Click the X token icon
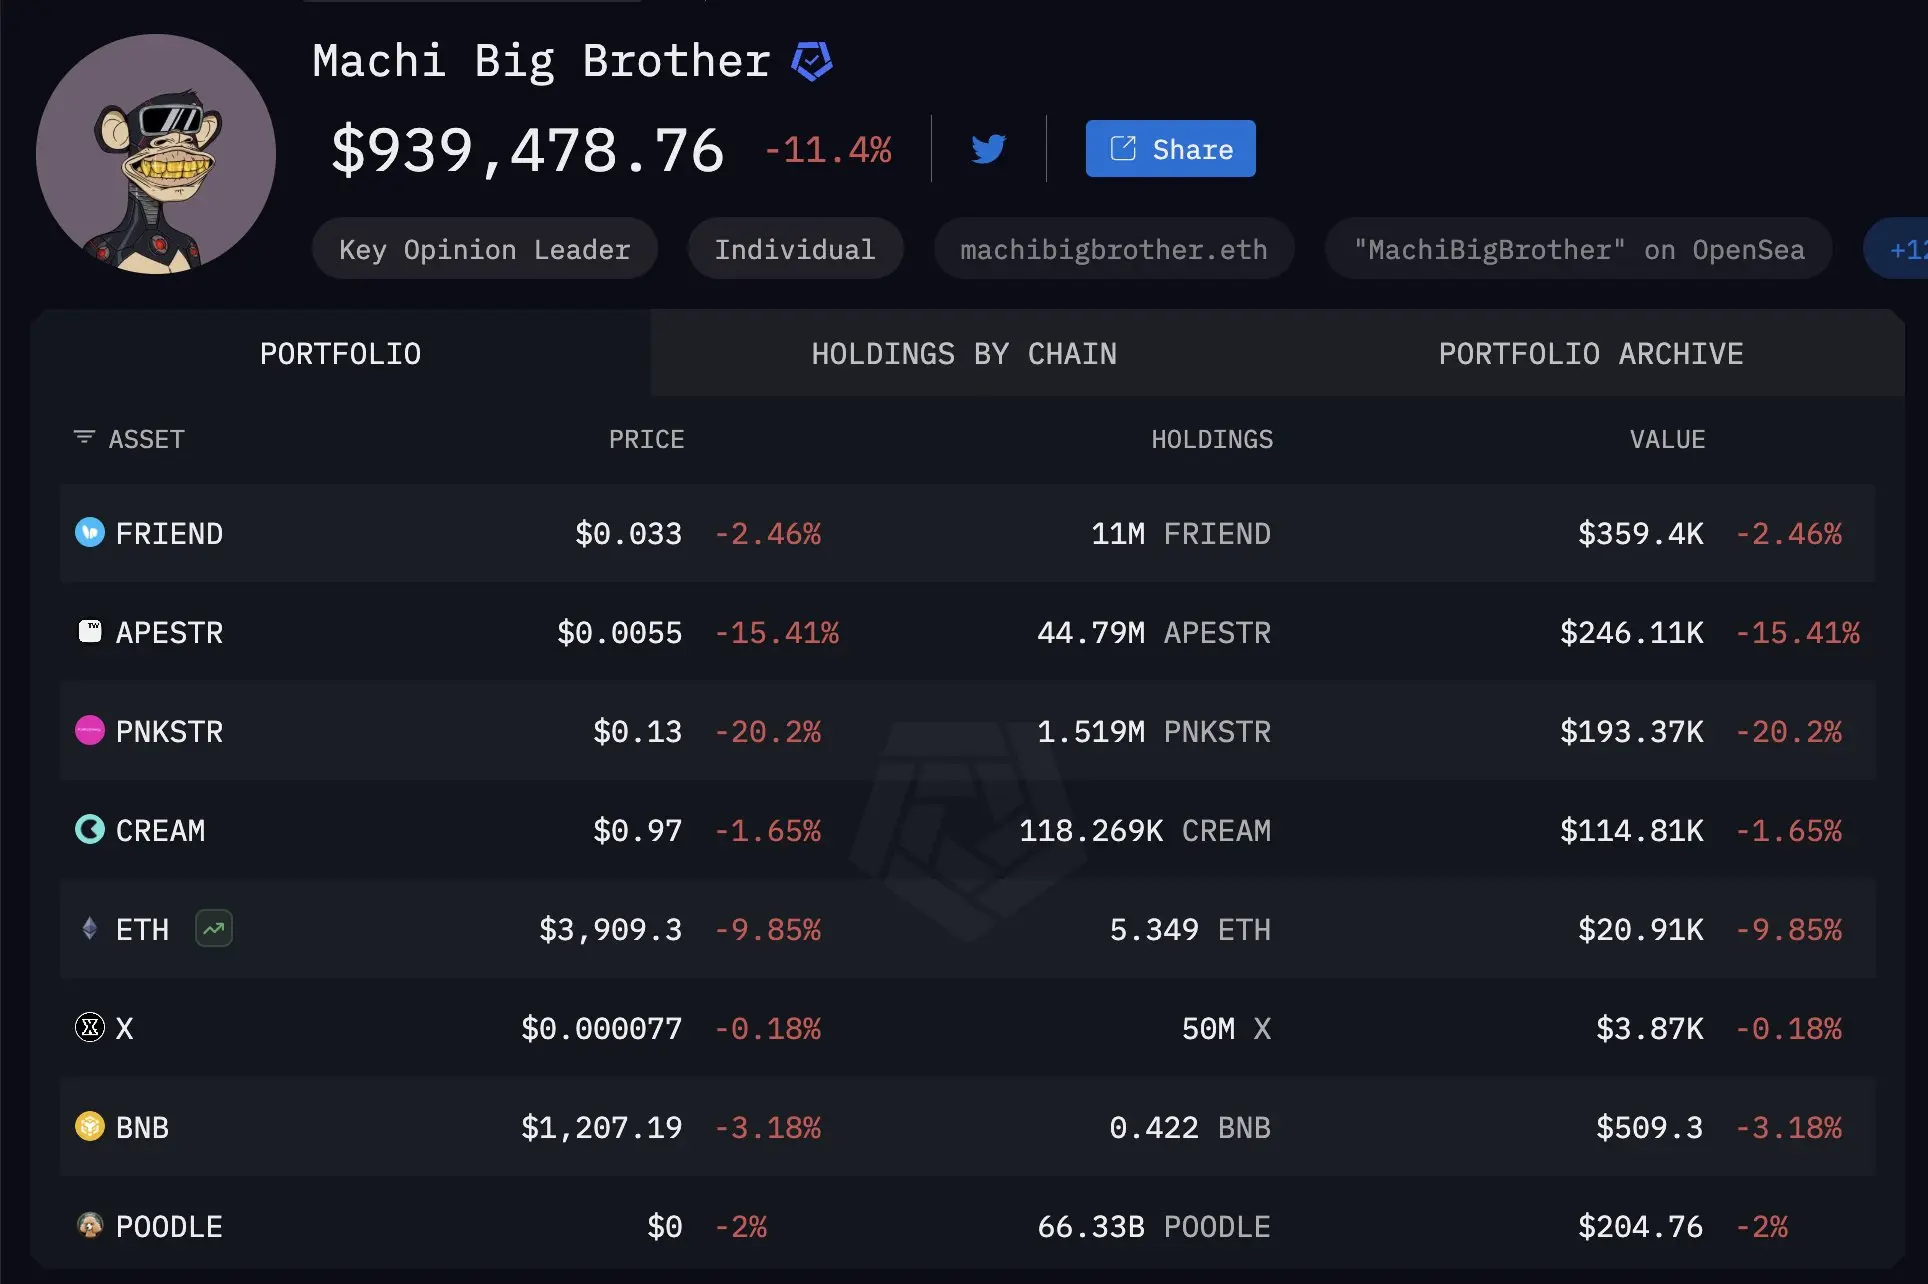The height and width of the screenshot is (1284, 1928). [90, 1027]
